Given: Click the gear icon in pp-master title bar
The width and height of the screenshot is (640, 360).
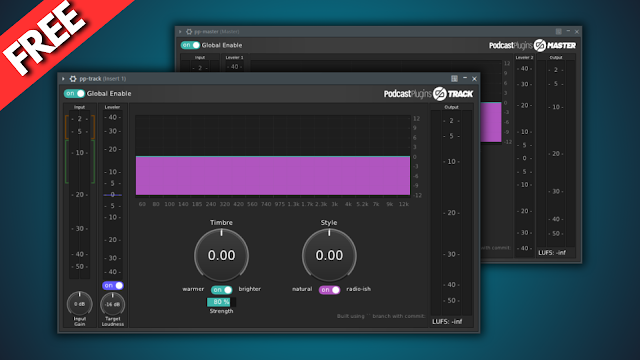Looking at the screenshot, I should coord(189,31).
